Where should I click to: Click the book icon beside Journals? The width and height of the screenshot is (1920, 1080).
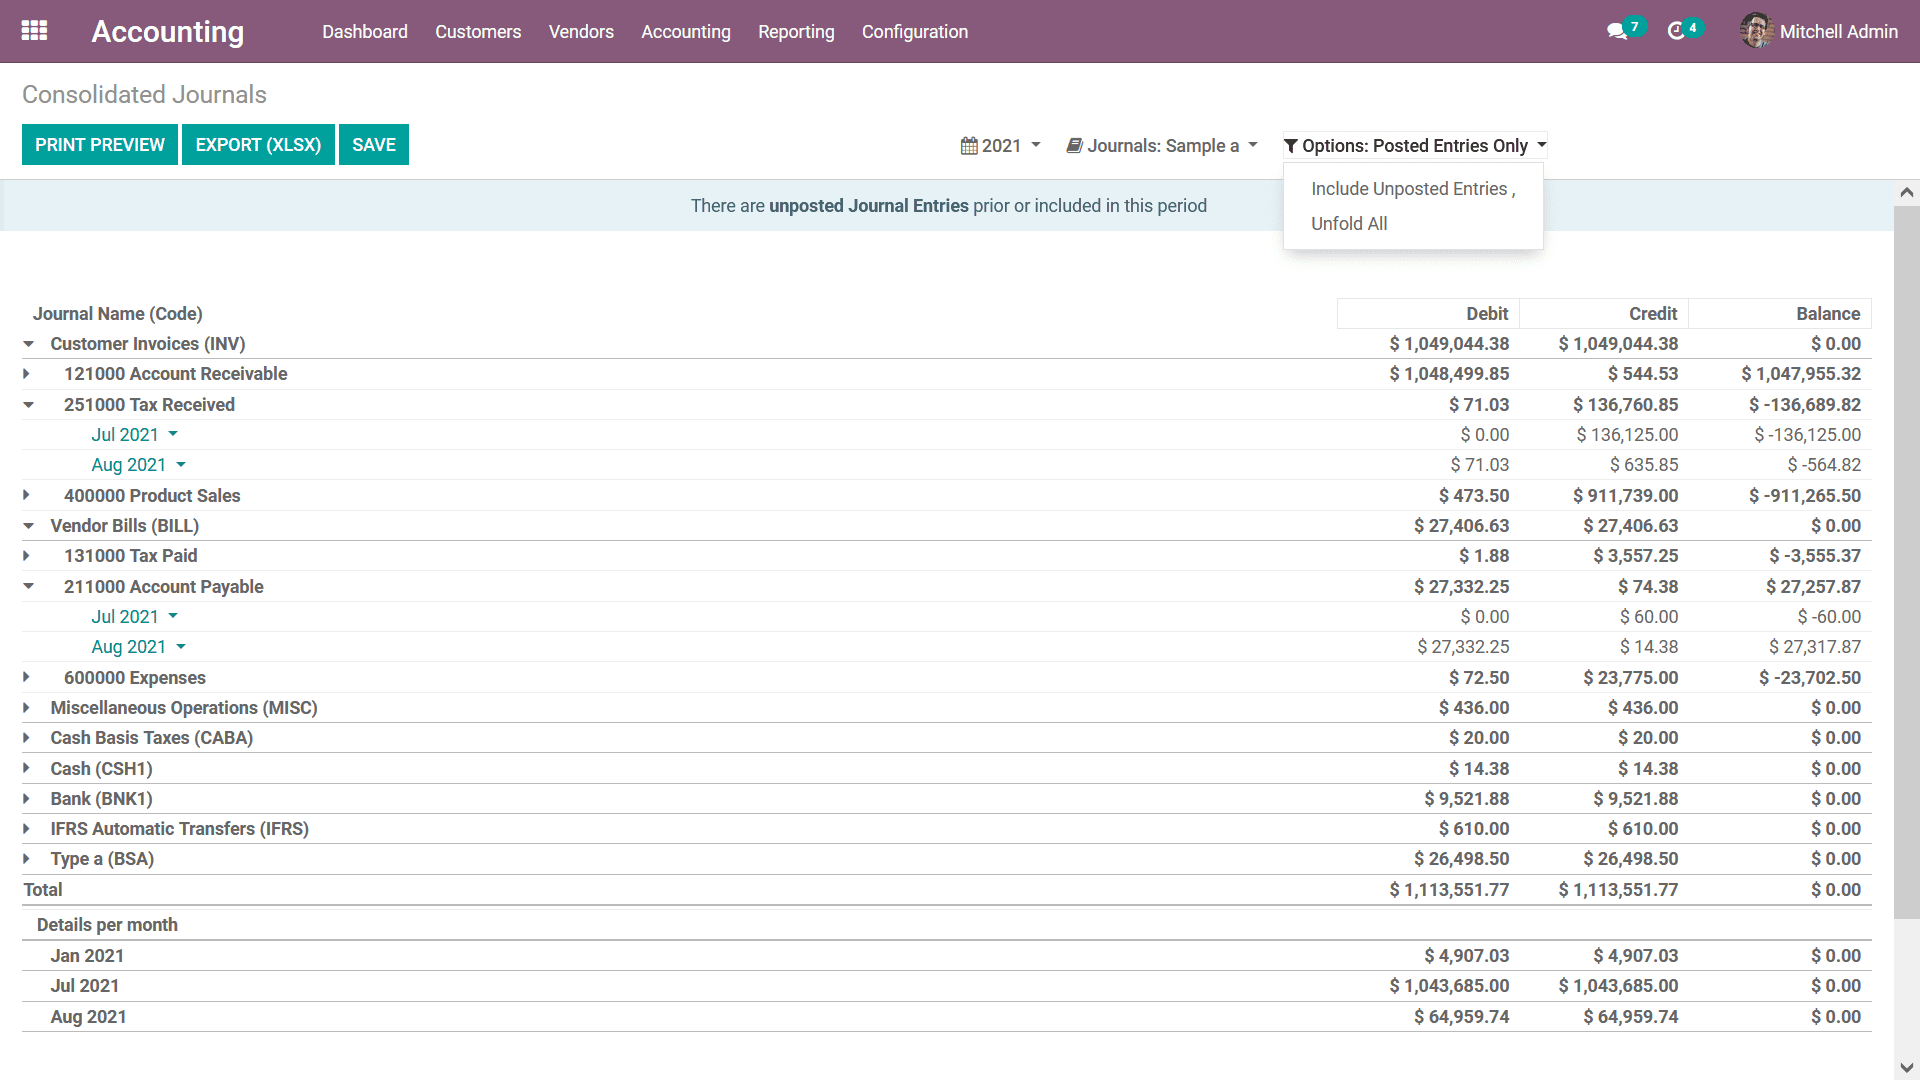[x=1074, y=146]
